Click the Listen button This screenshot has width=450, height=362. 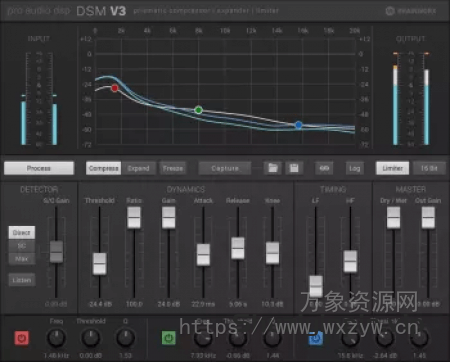(22, 280)
